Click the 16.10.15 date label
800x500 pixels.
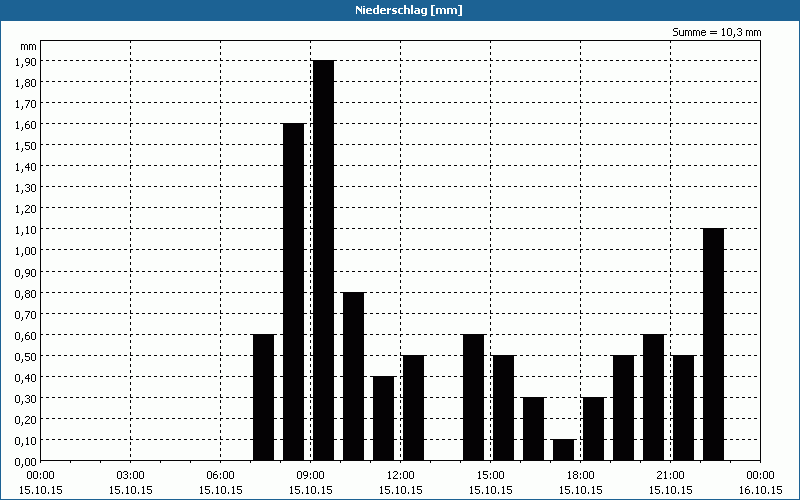click(x=760, y=490)
